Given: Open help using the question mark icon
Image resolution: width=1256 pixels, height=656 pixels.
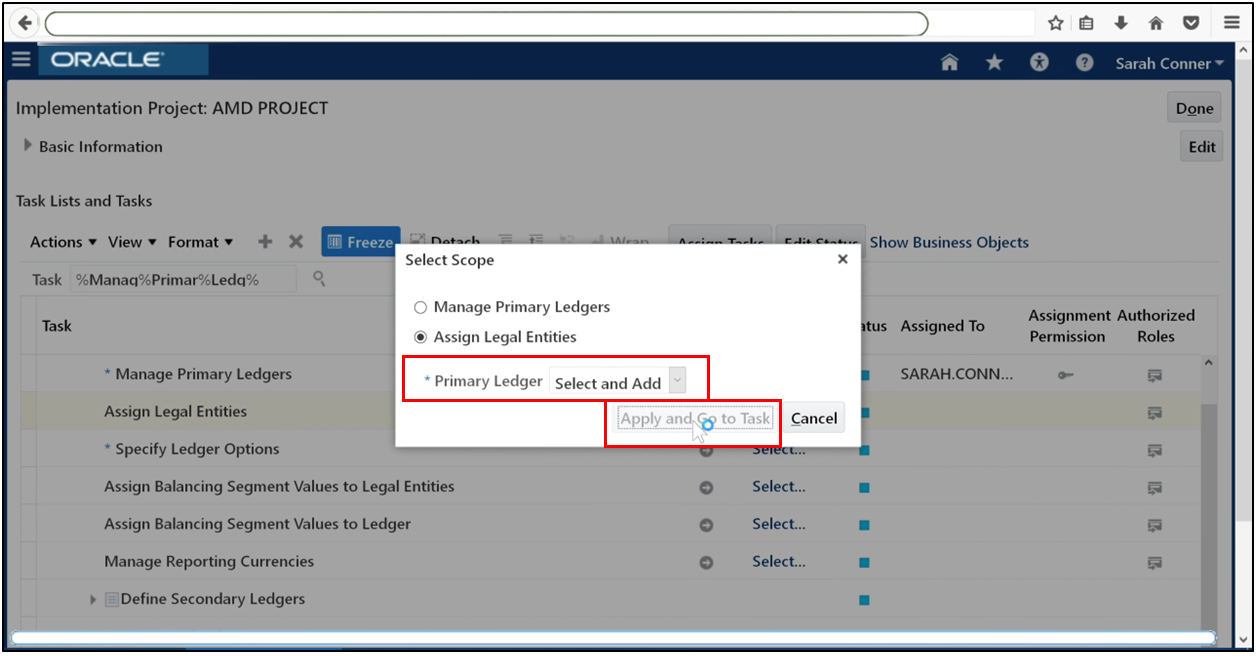Looking at the screenshot, I should pos(1083,62).
